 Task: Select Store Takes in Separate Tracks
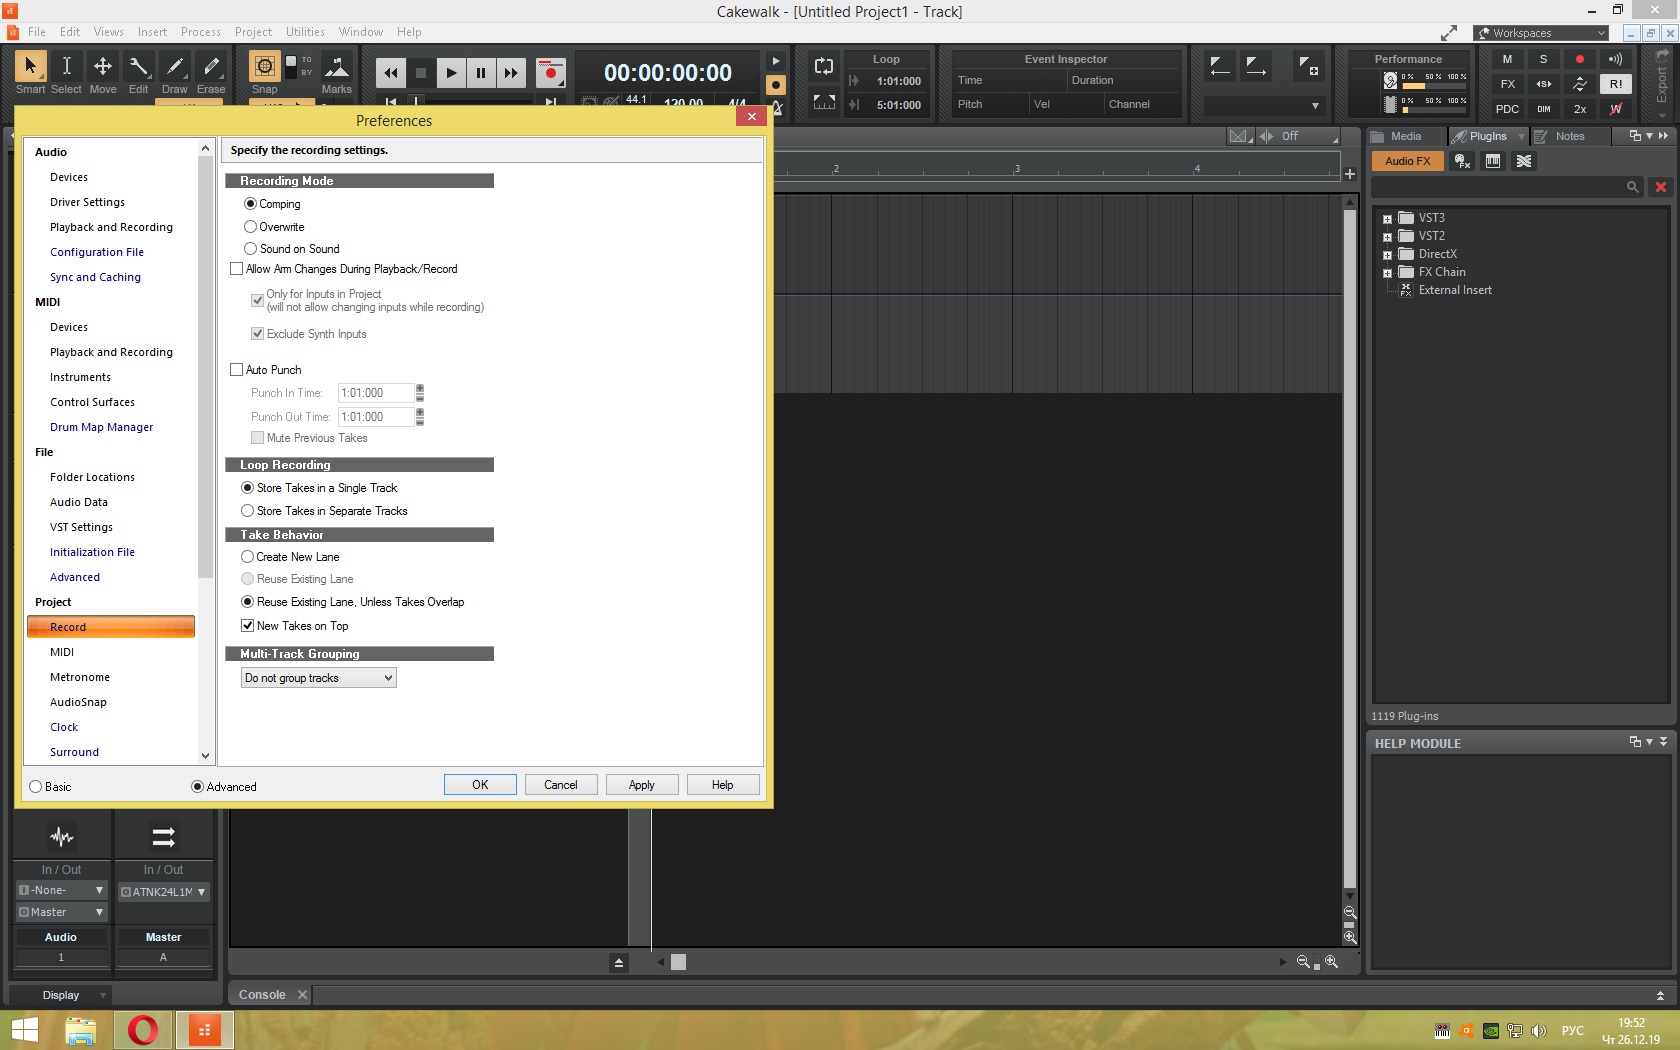[x=325, y=511]
